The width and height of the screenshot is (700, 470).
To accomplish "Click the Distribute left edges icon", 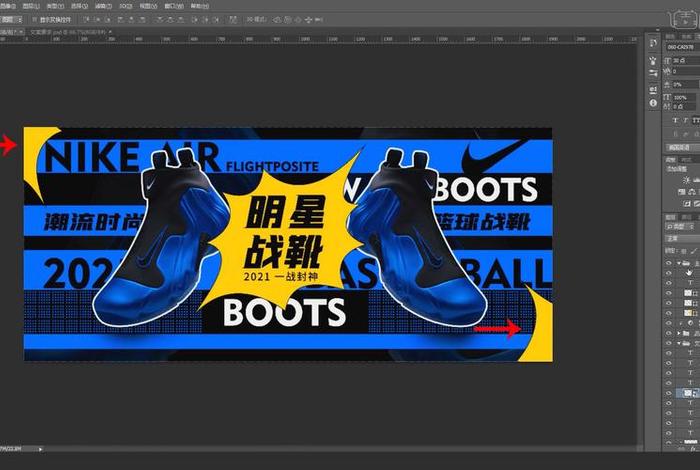I will tap(194, 20).
